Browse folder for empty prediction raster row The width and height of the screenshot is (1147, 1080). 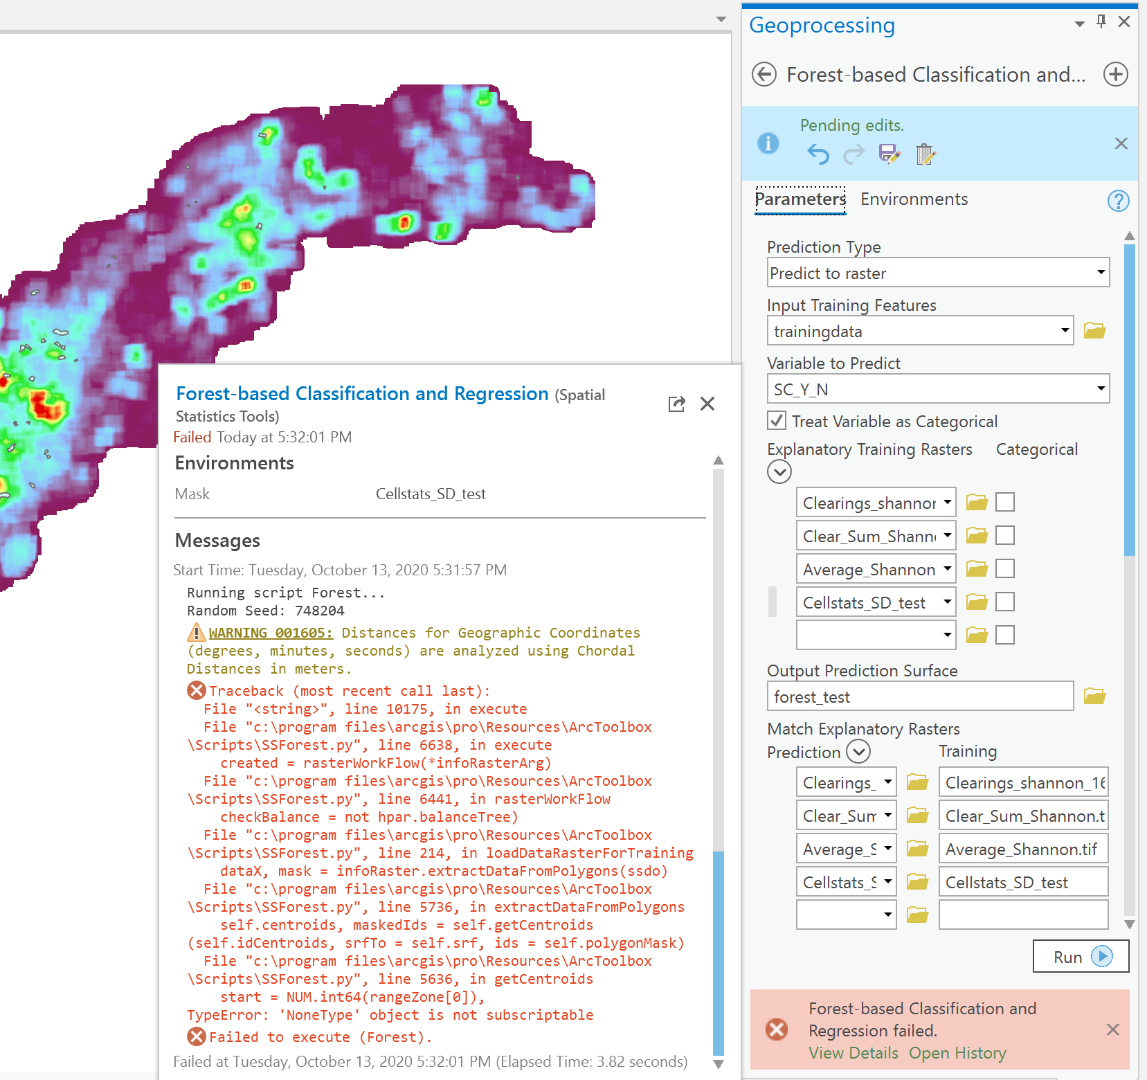[917, 915]
